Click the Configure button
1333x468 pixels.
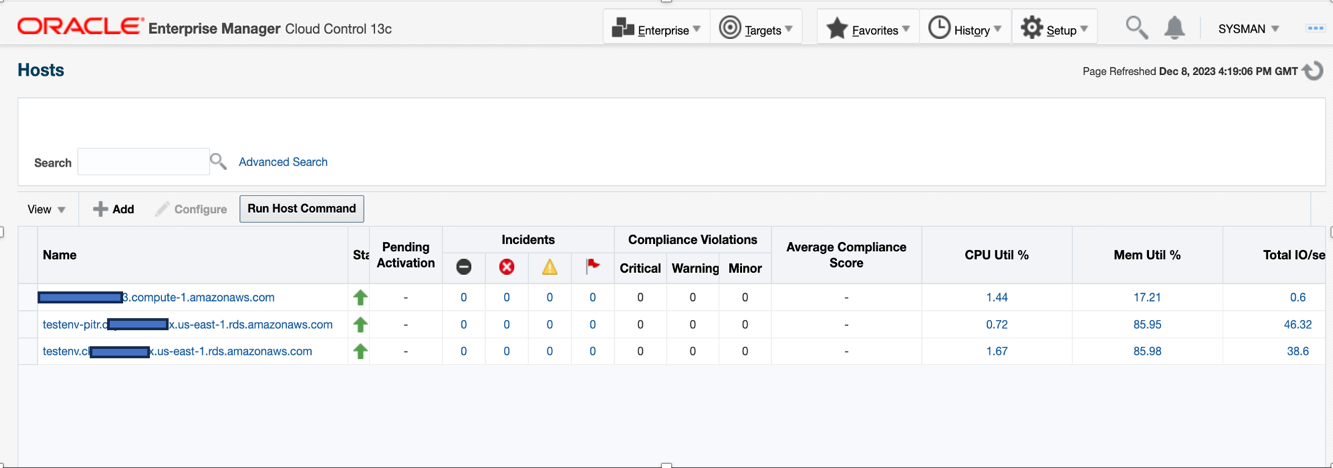[191, 209]
